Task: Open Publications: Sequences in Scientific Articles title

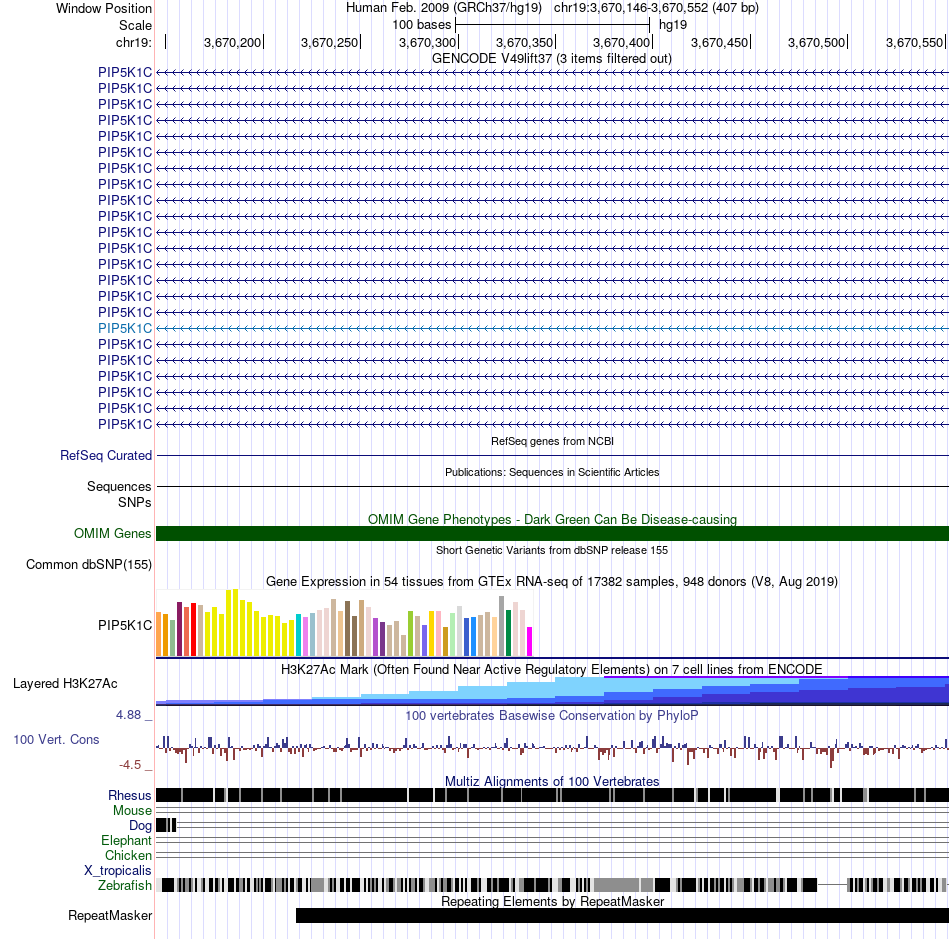Action: pos(552,472)
